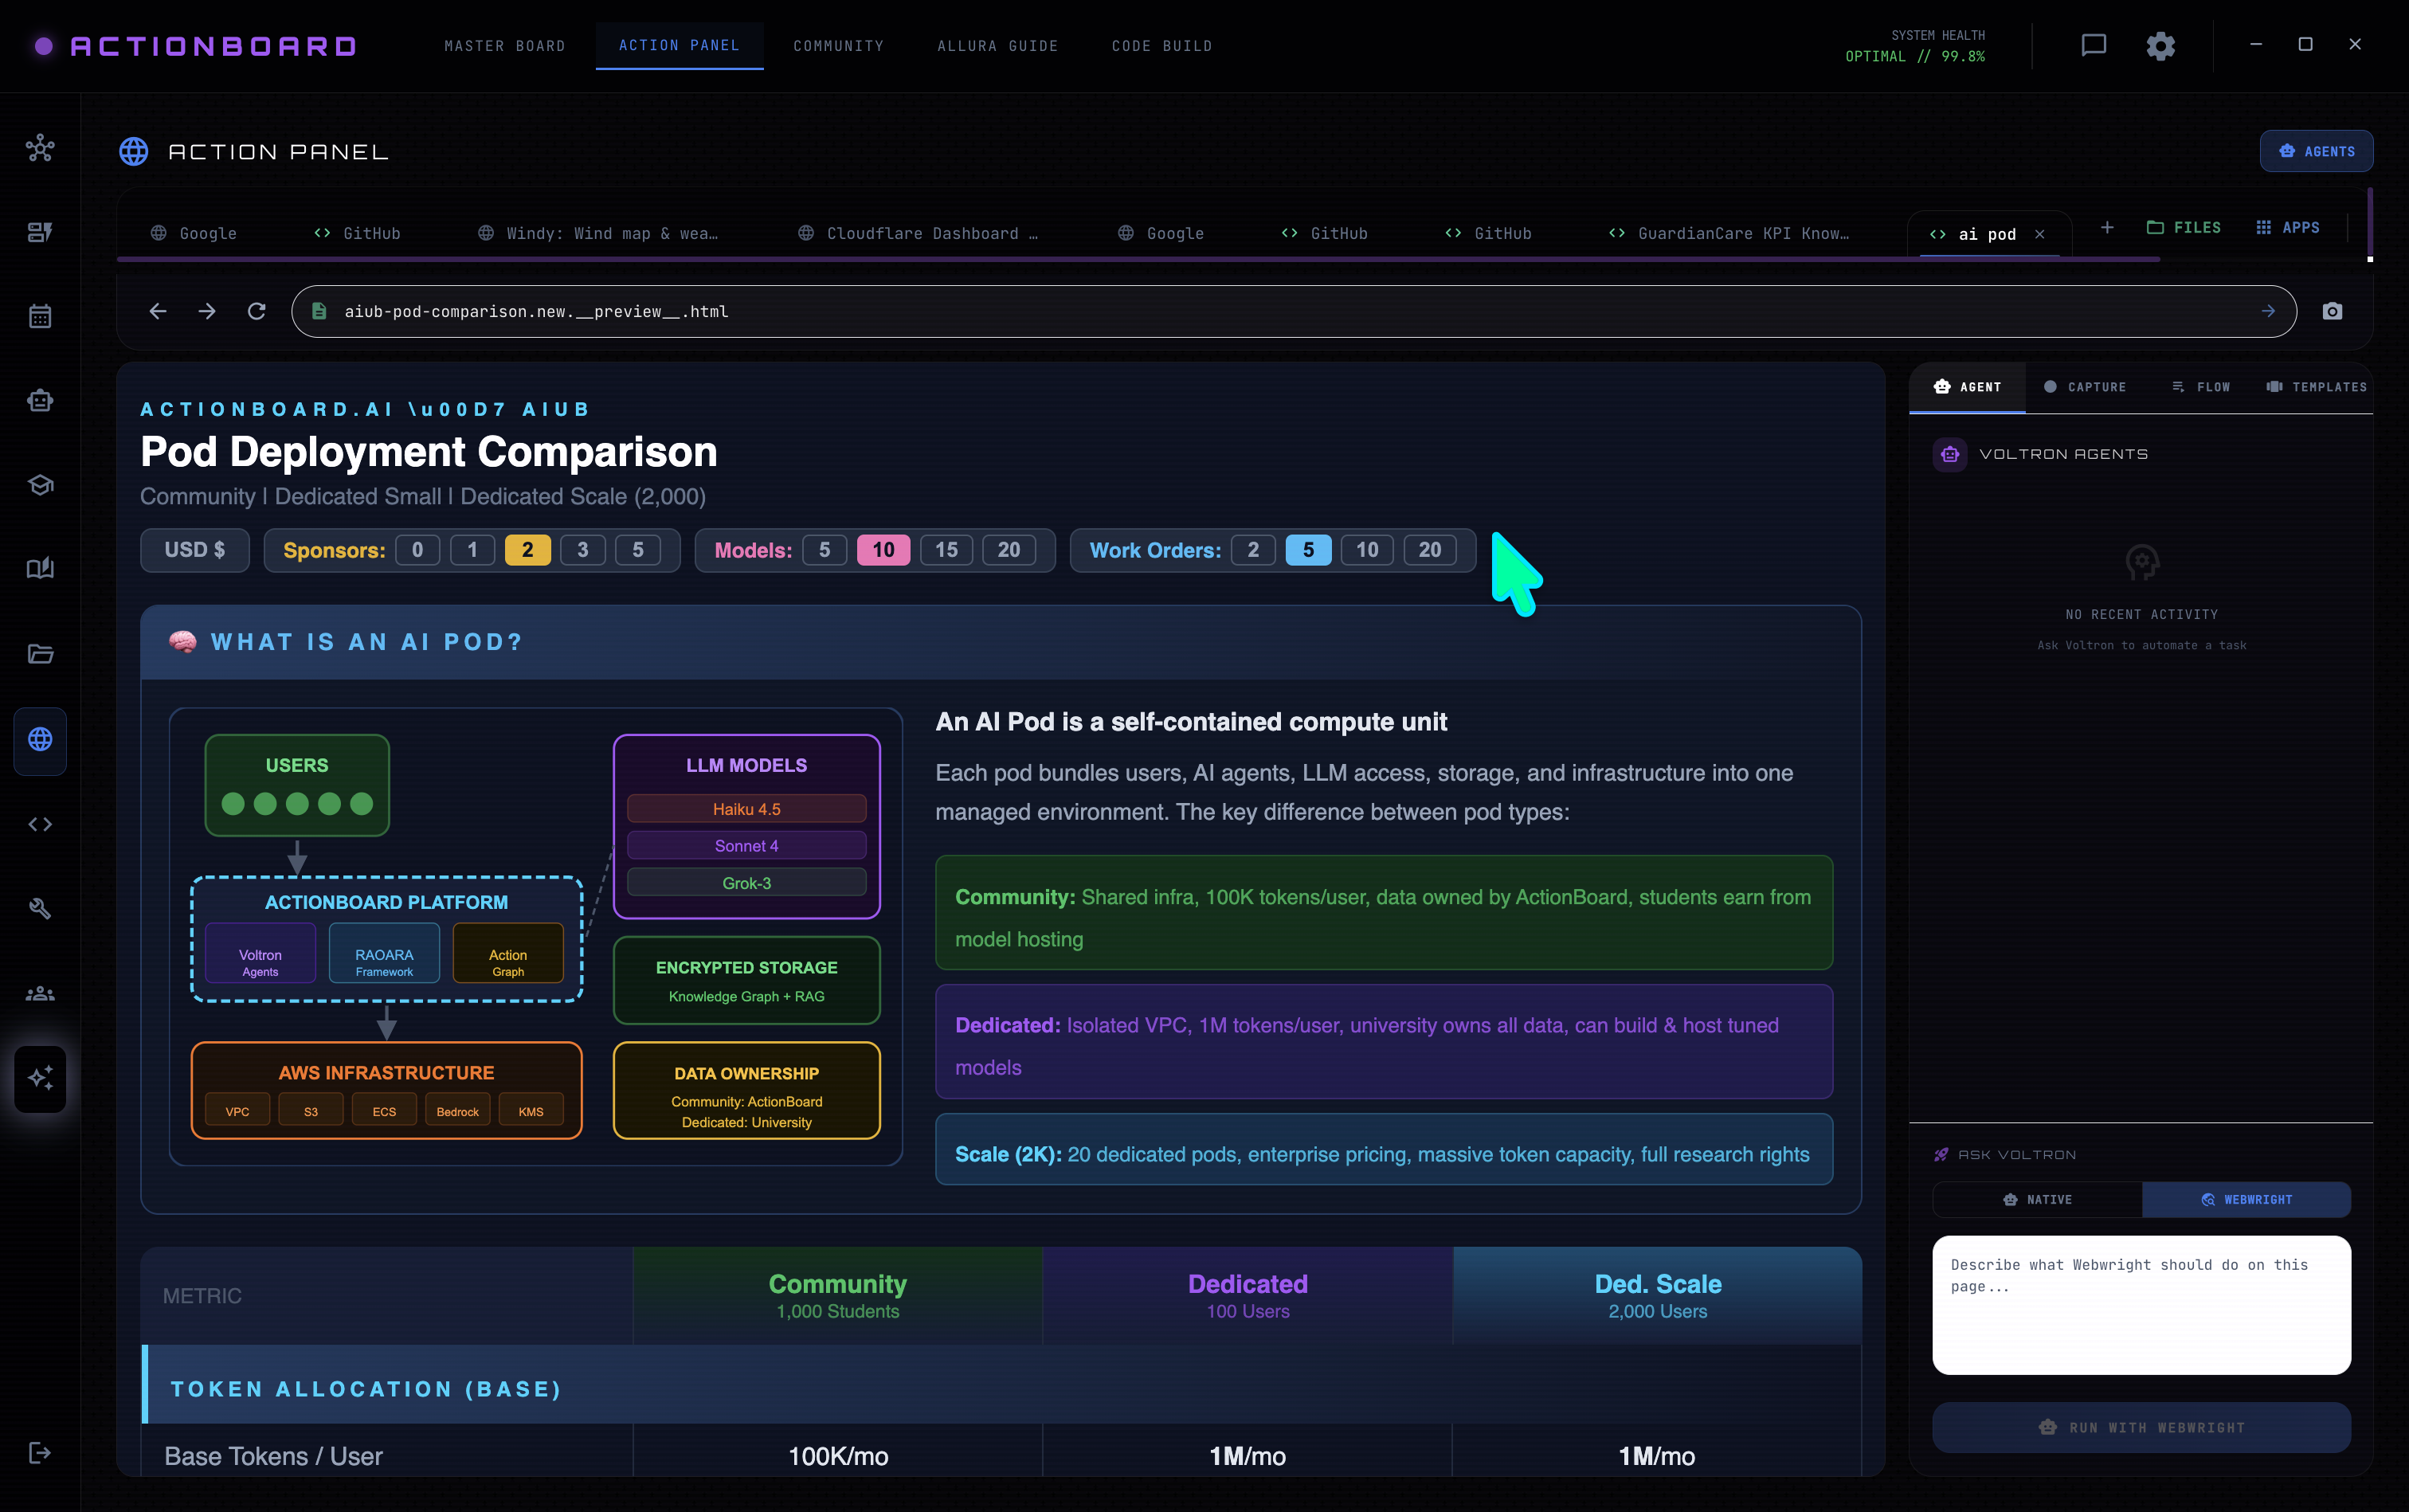Select Webwright mode for Voltron
Viewport: 2409px width, 1512px height.
click(x=2247, y=1199)
